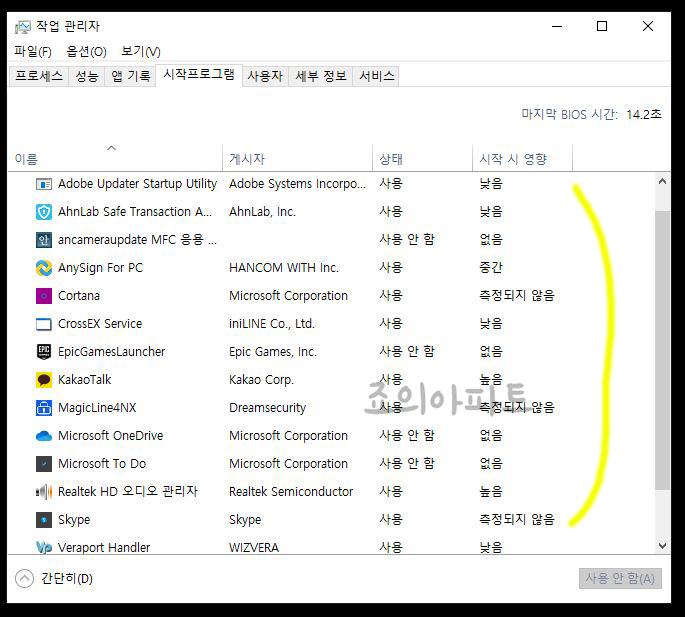Click the EpicGamesLauncher icon
This screenshot has height=617, width=685.
pyautogui.click(x=44, y=352)
